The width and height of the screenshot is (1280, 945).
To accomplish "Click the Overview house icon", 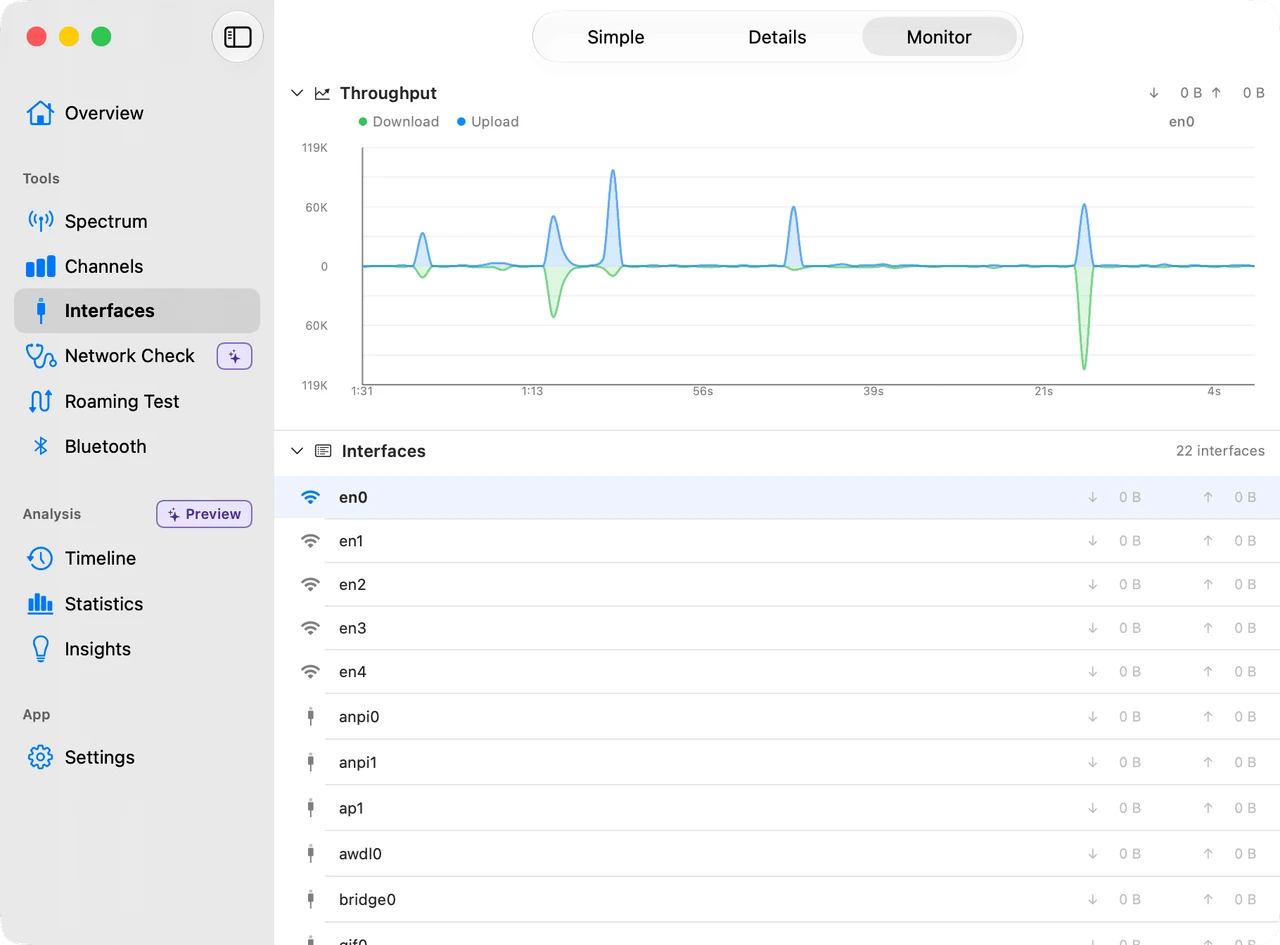I will click(40, 113).
